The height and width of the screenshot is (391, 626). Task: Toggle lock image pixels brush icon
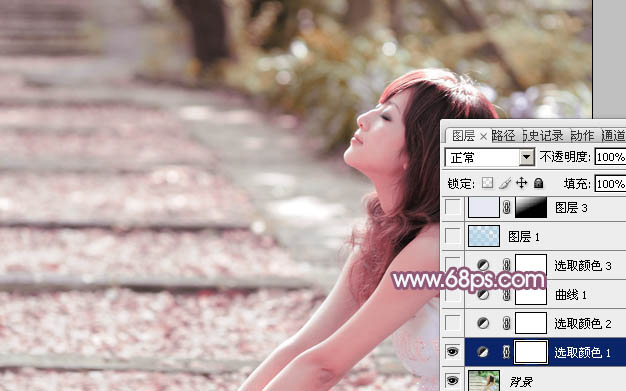[505, 183]
